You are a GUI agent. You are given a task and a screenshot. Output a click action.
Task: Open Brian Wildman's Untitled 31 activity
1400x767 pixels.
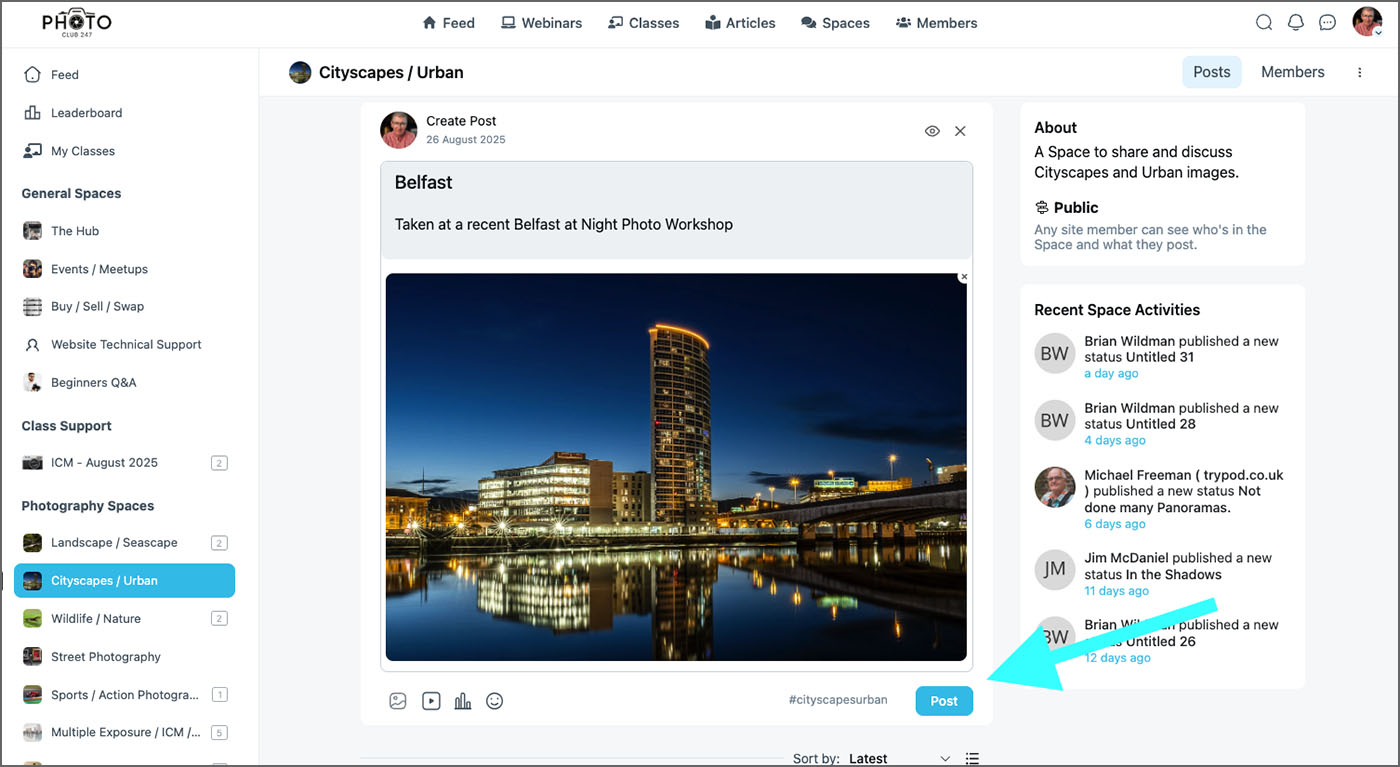[x=1182, y=349]
